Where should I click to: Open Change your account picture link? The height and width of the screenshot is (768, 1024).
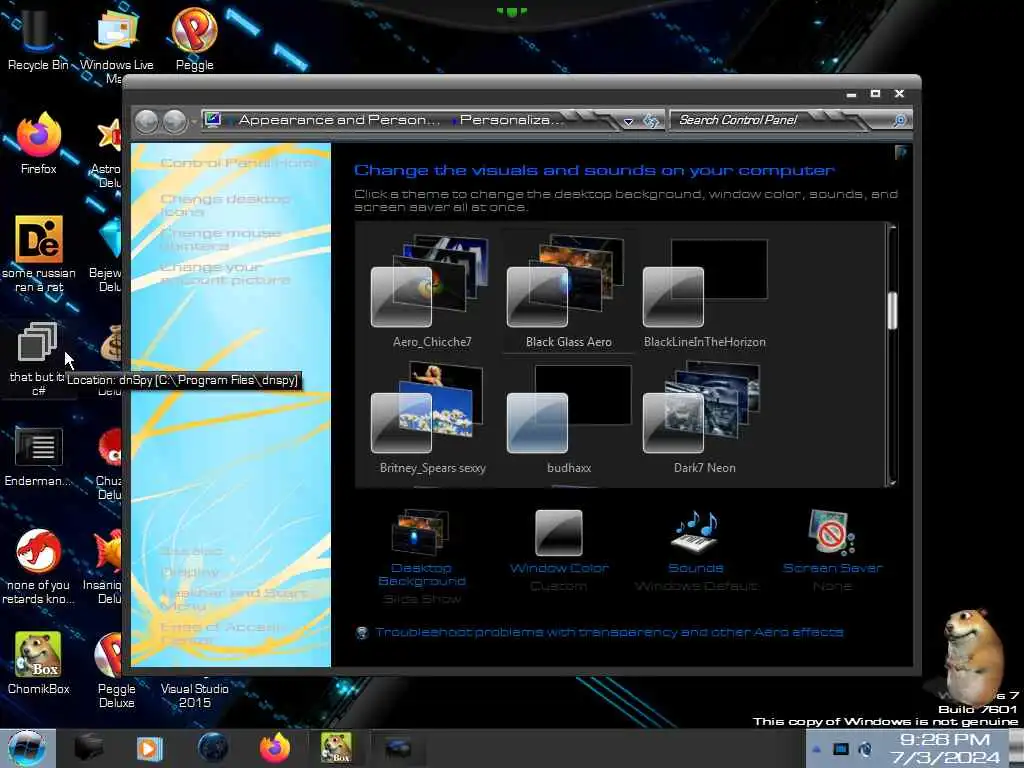click(225, 273)
